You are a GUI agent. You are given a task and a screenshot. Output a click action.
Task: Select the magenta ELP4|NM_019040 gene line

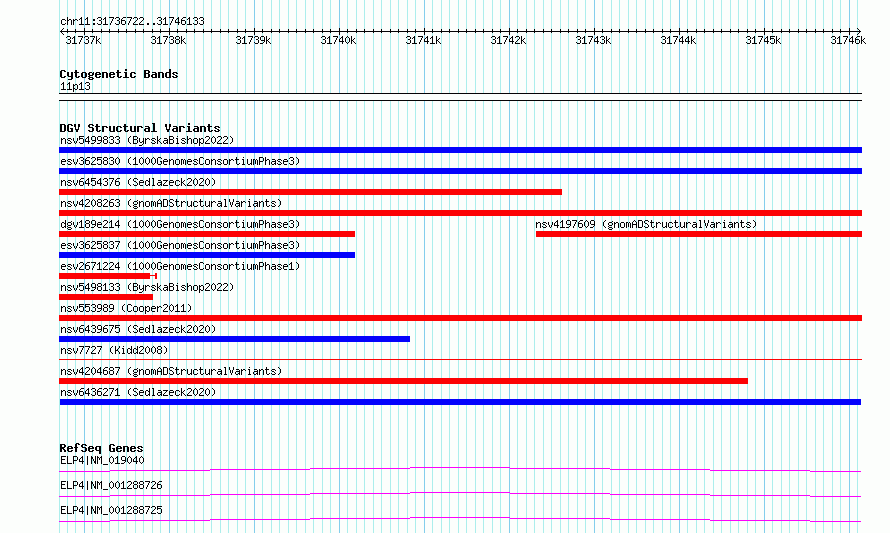(460, 469)
